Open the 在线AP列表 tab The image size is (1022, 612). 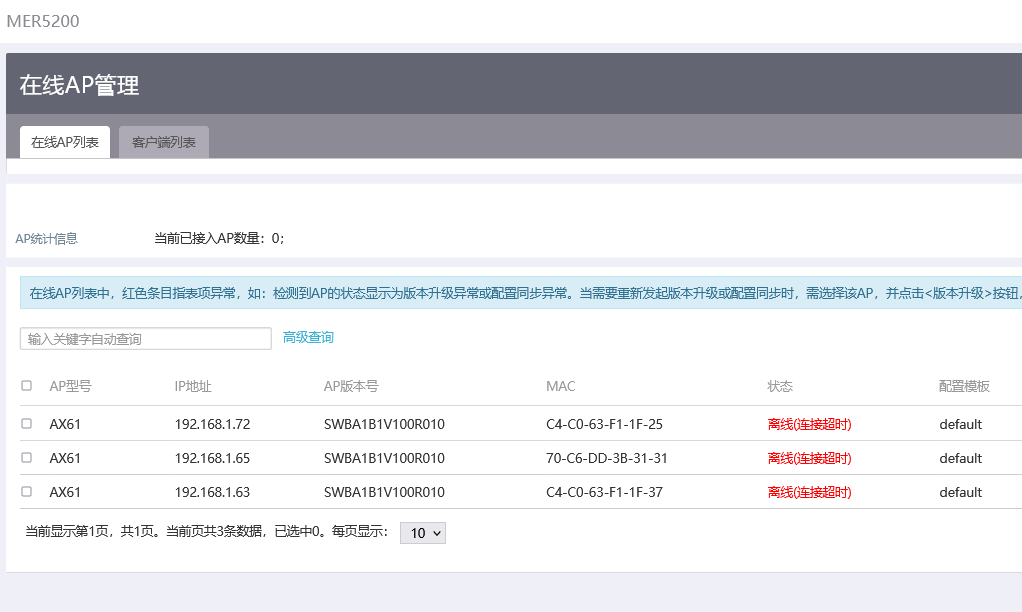click(x=65, y=142)
